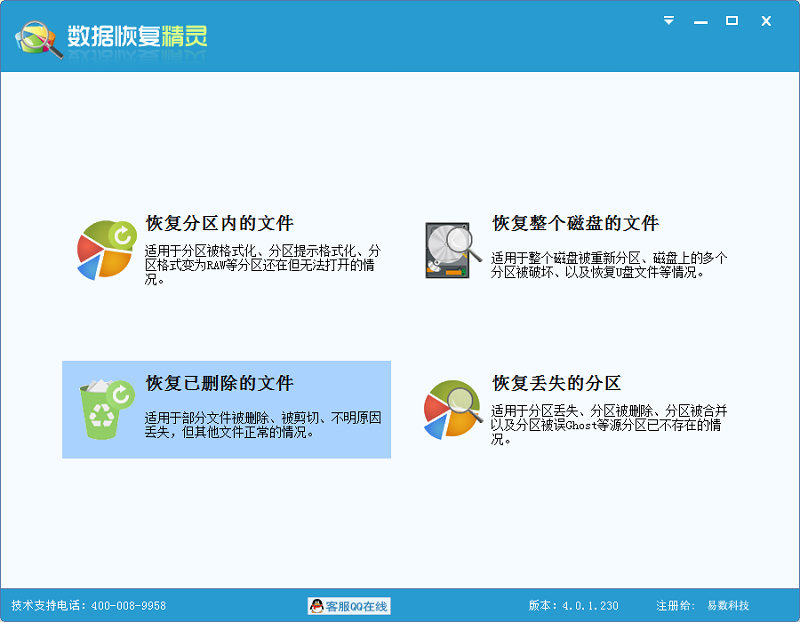Image resolution: width=800 pixels, height=622 pixels.
Task: Click description starting 适用于分区被格式化
Action: click(262, 265)
